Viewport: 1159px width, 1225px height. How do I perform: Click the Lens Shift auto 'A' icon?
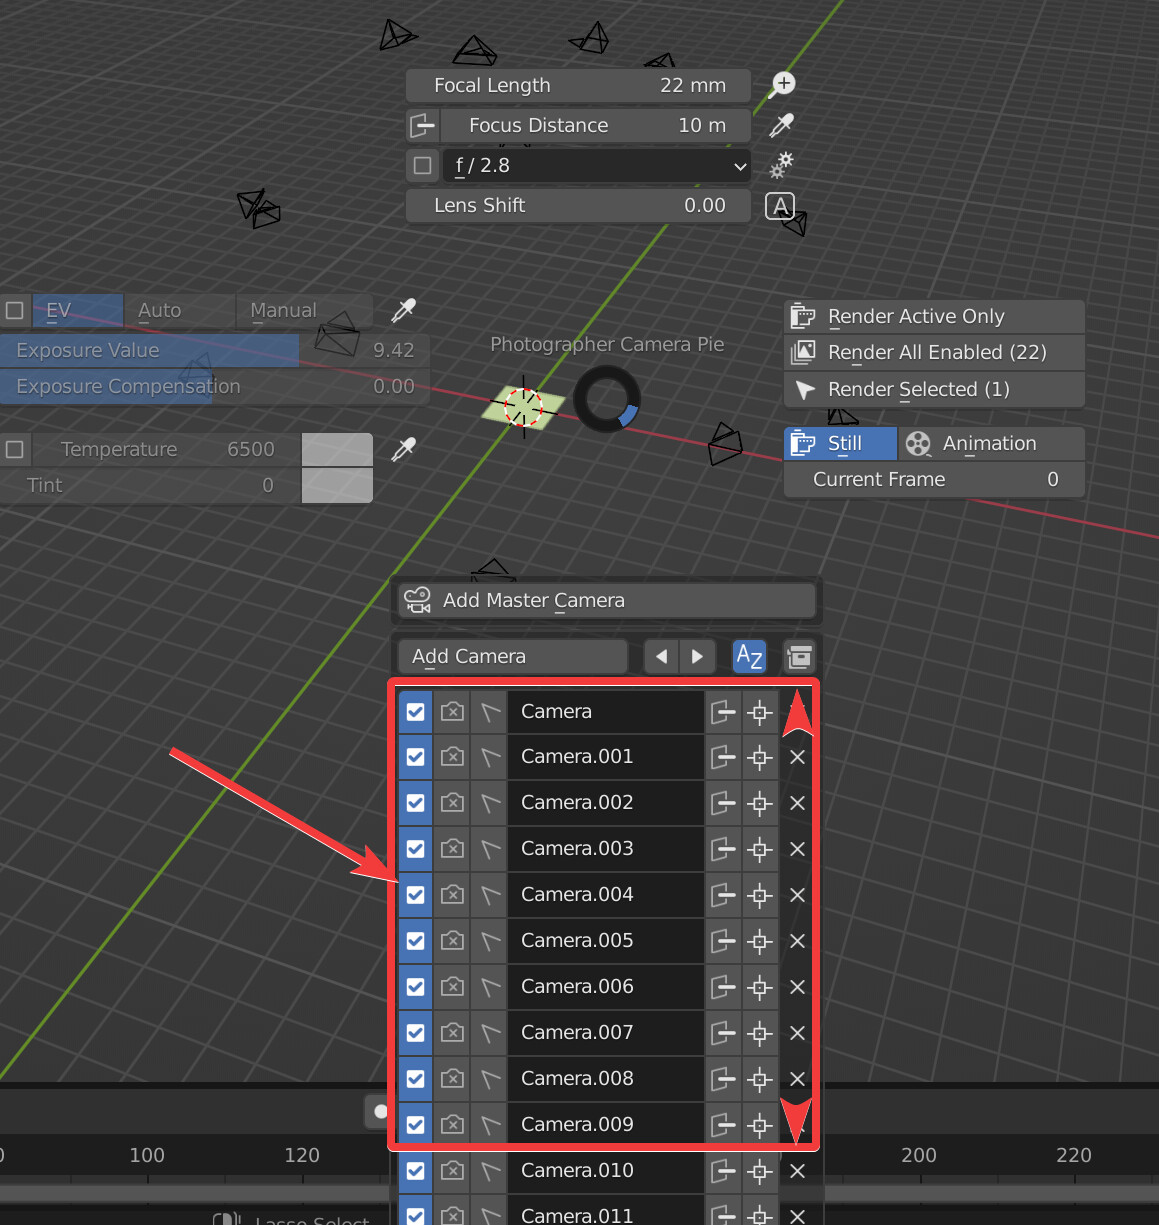coord(780,206)
